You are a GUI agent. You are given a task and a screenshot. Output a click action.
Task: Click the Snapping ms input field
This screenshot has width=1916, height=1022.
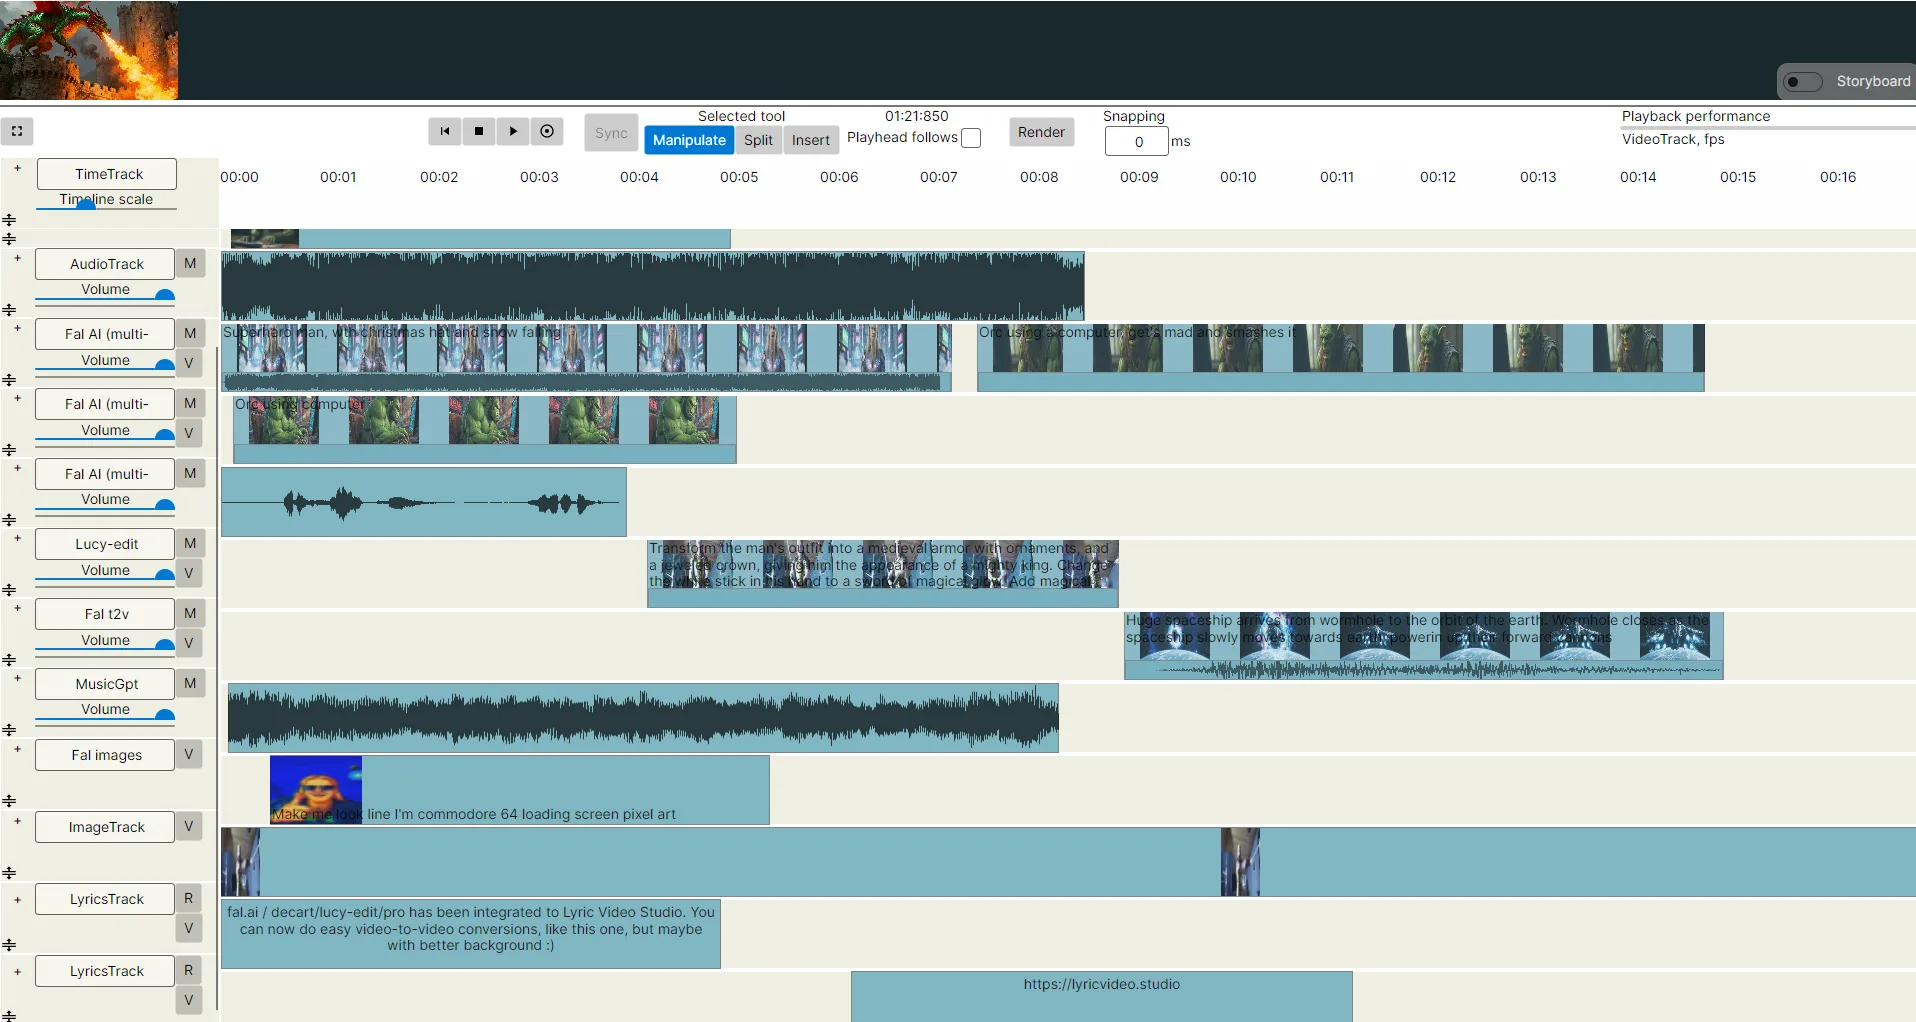click(1137, 142)
